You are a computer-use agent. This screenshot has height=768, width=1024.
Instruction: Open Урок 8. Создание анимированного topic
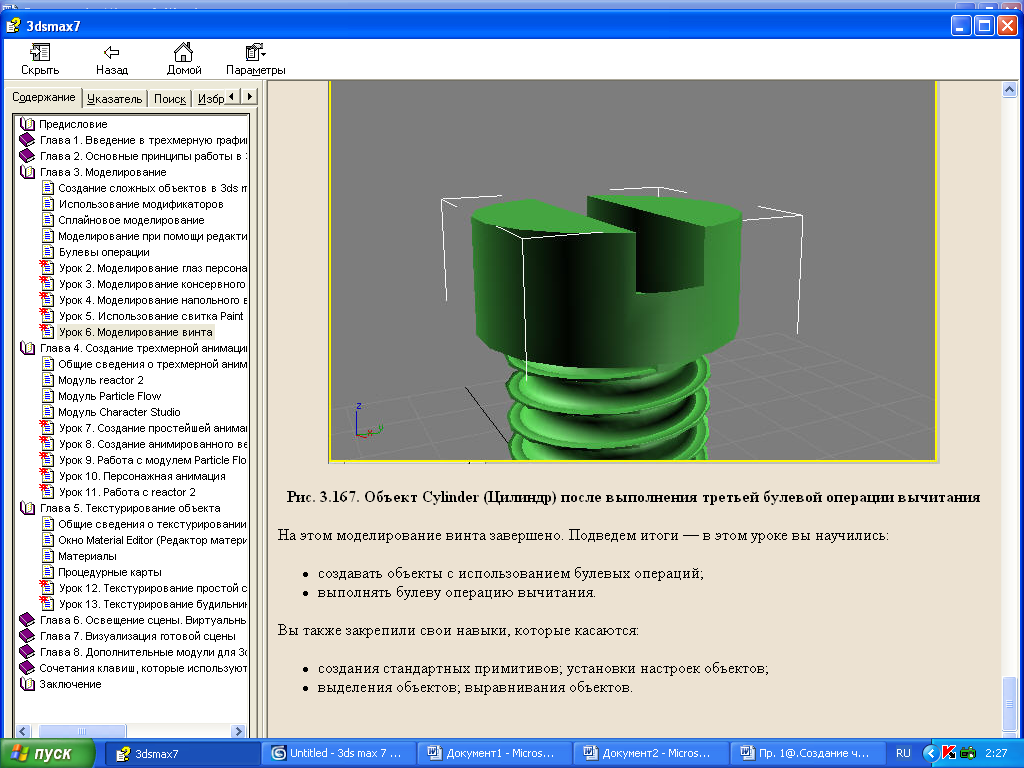click(153, 444)
